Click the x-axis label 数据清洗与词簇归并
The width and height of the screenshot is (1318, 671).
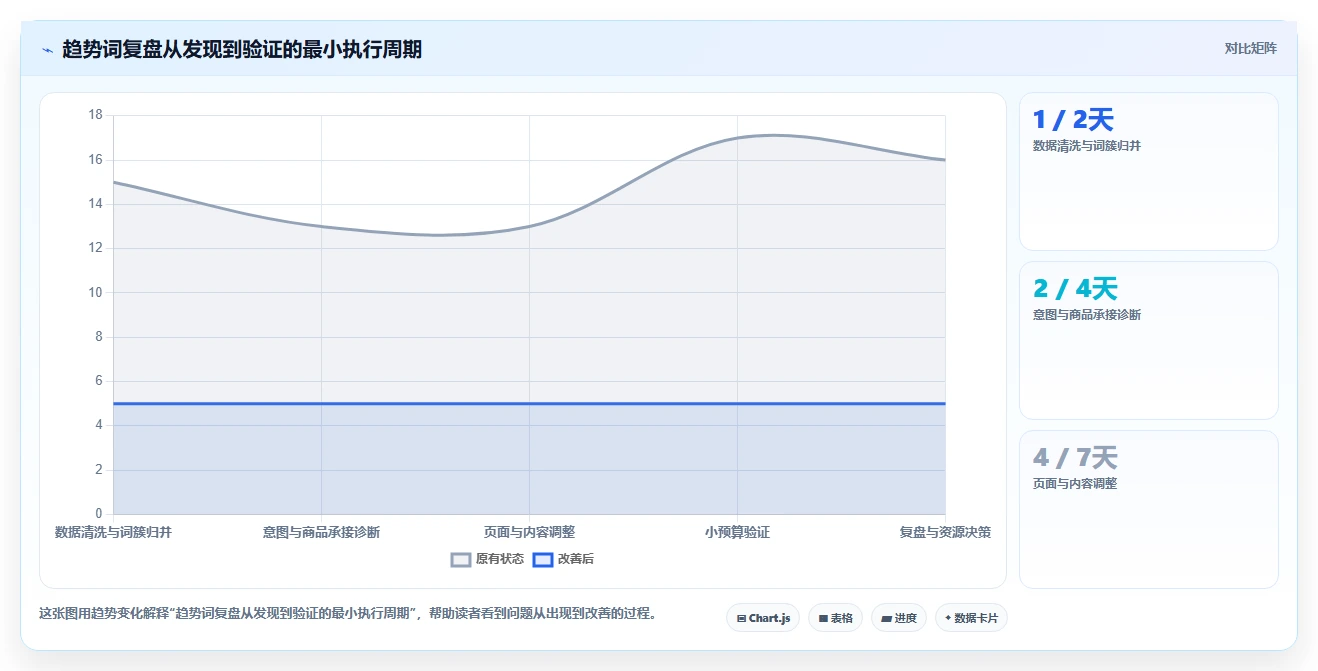tap(113, 532)
